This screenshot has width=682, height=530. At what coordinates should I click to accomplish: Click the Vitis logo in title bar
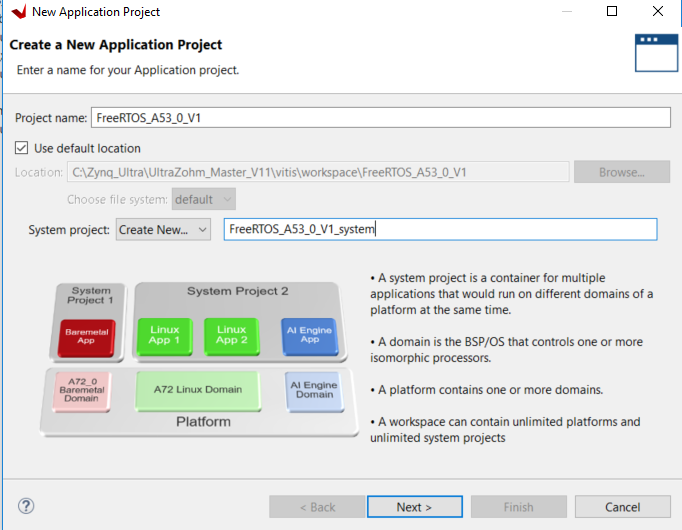click(x=17, y=12)
